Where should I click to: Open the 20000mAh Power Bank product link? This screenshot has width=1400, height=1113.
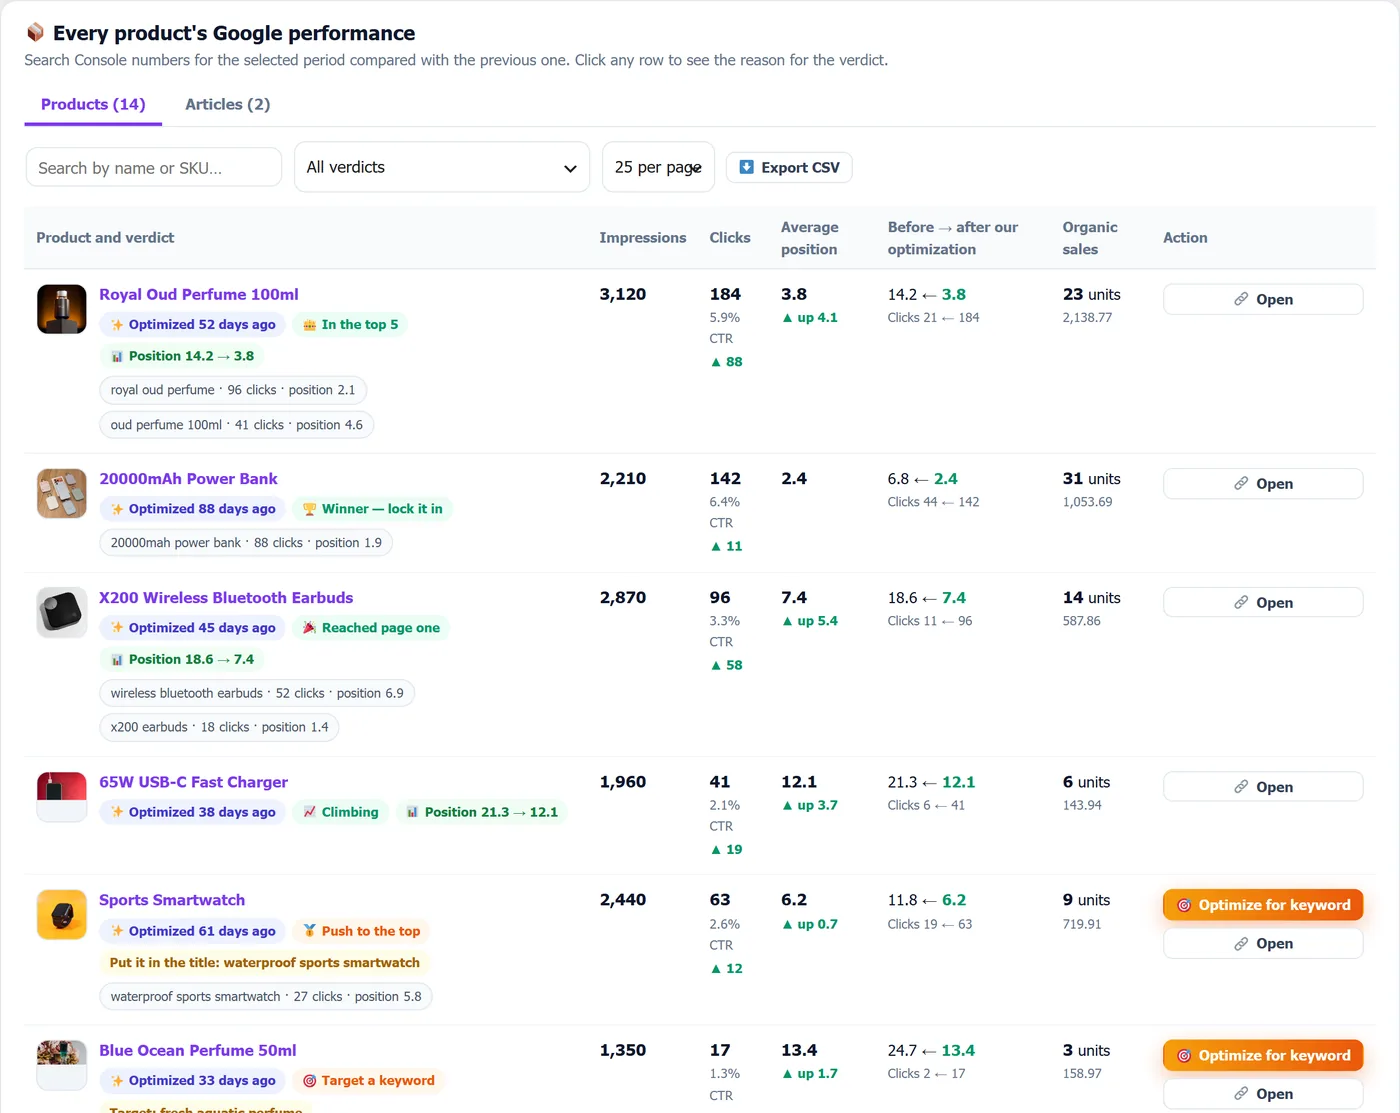coord(188,479)
